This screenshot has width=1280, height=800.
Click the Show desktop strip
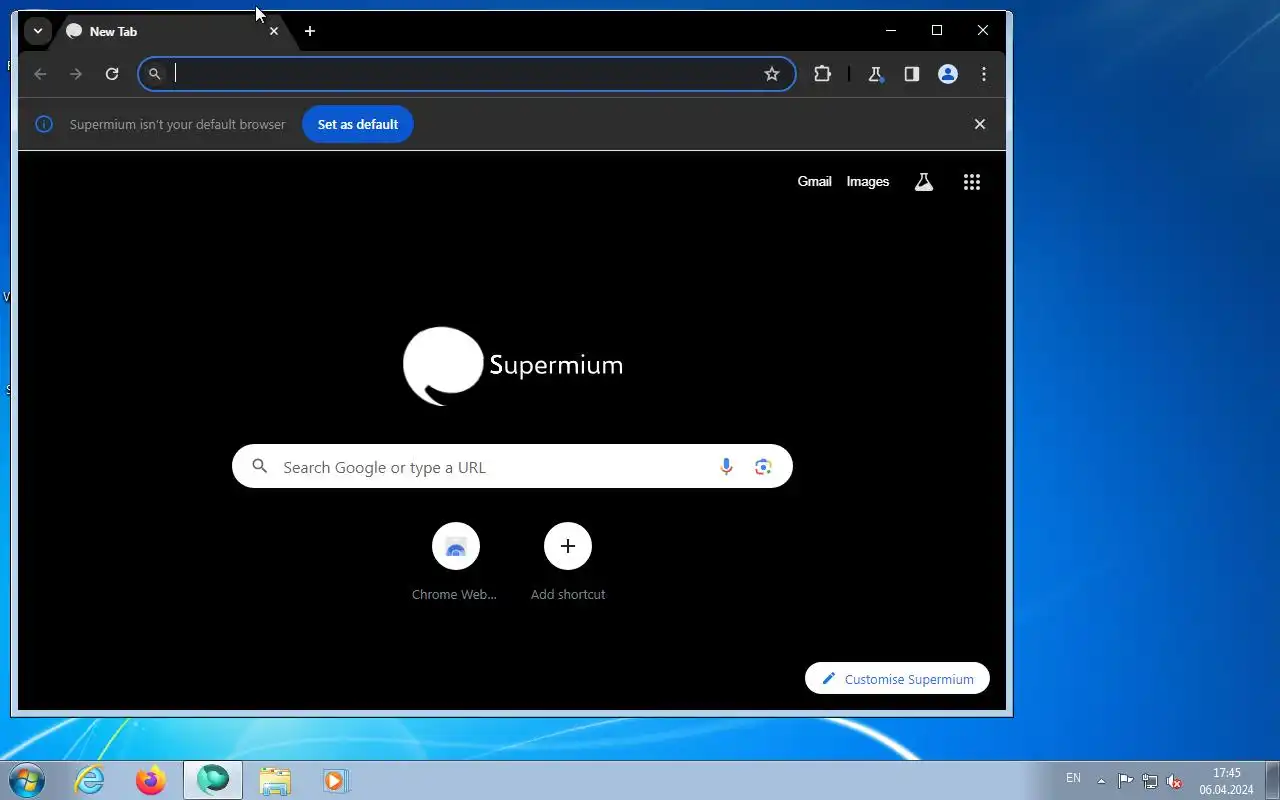[x=1272, y=780]
